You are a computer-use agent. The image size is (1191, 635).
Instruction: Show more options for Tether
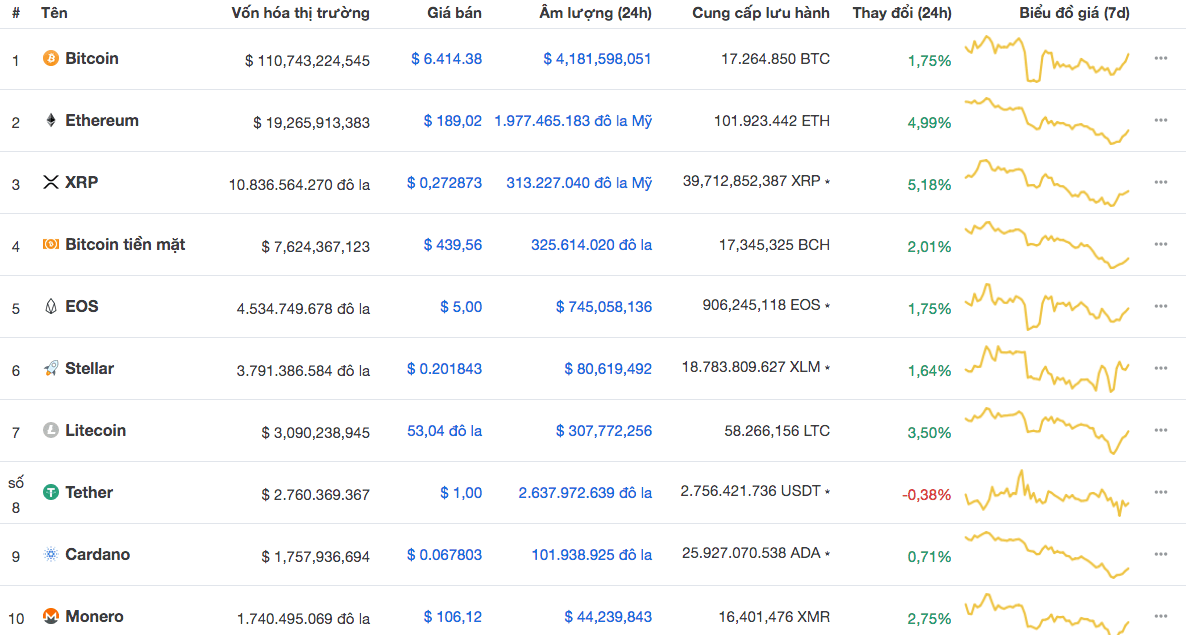1161,492
